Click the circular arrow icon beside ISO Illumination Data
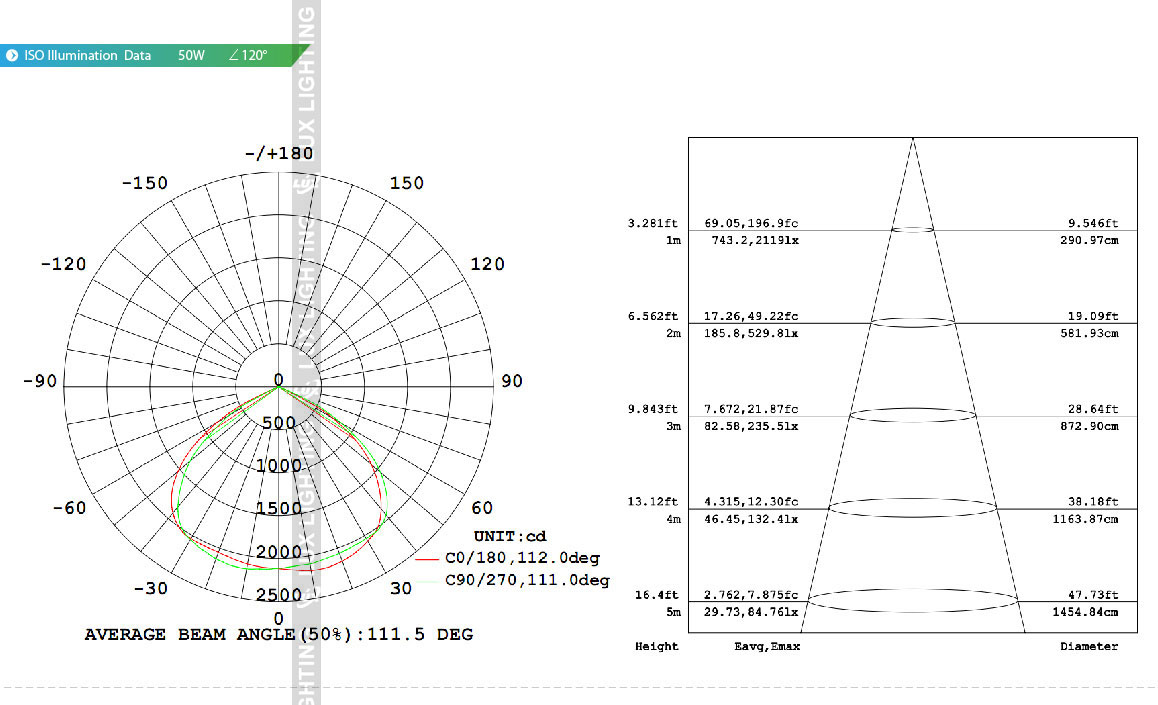This screenshot has height=705, width=1158. 12,55
